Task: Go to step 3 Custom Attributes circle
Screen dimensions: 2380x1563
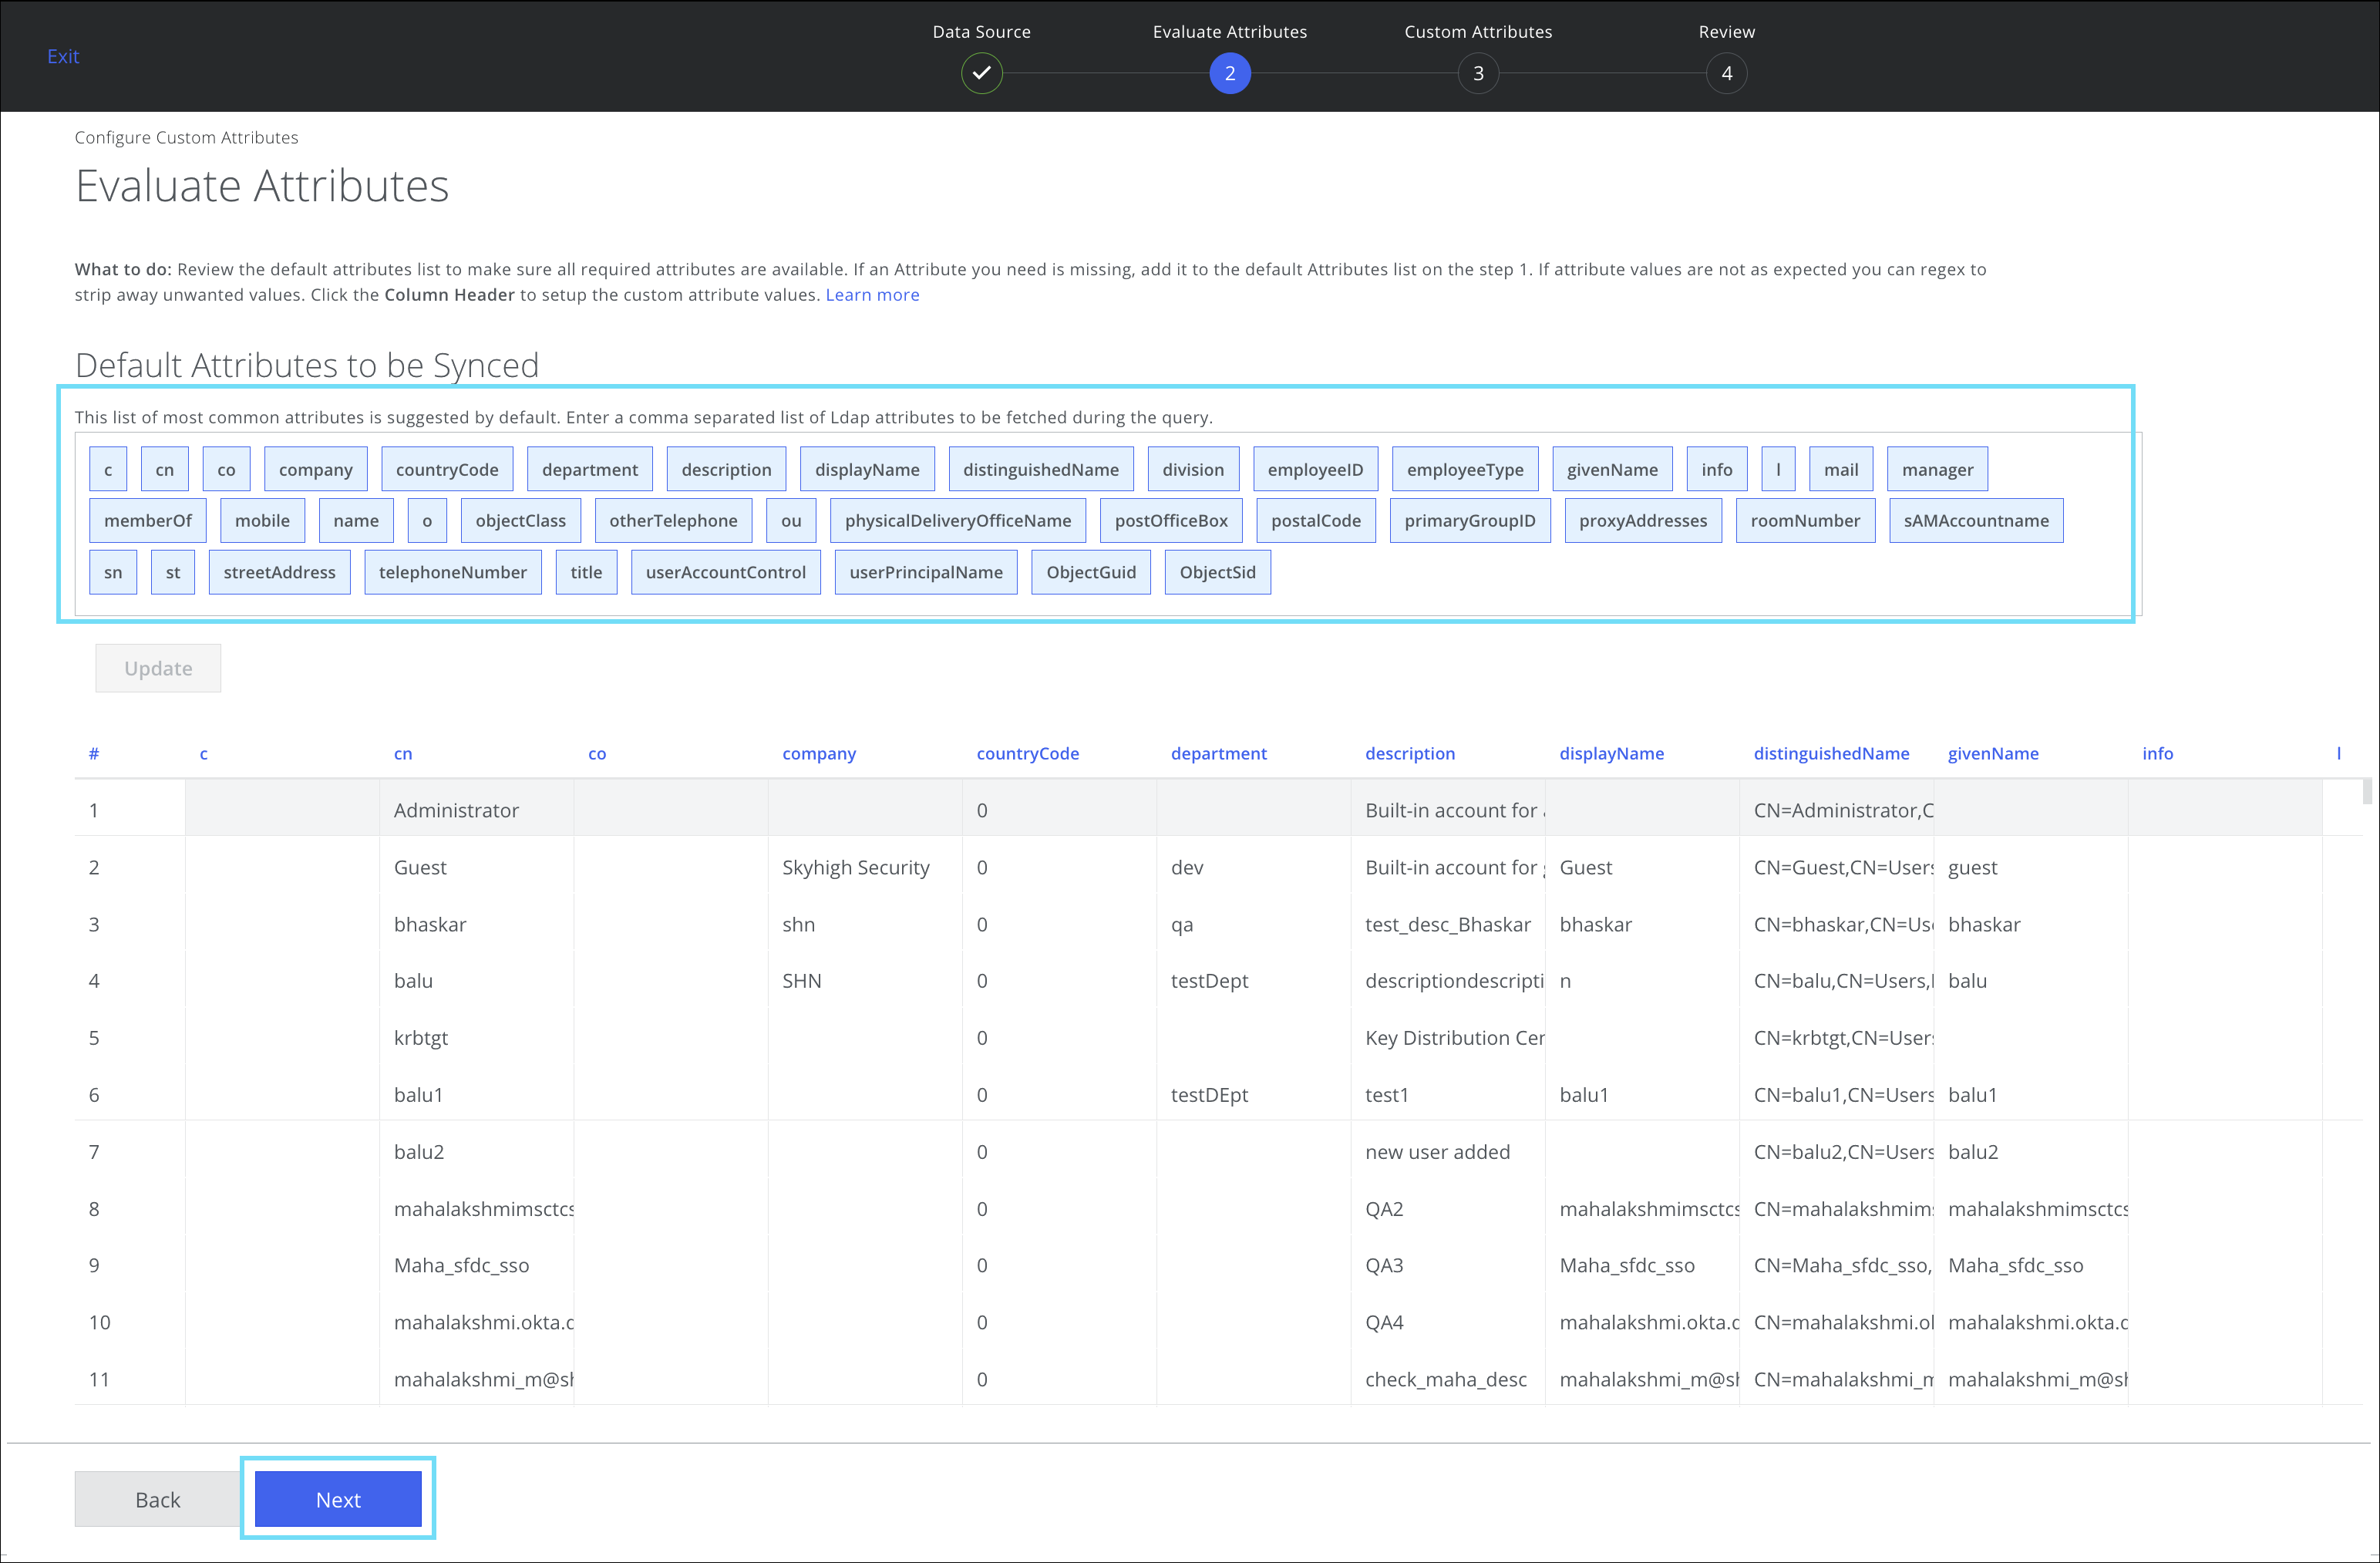Action: coord(1477,73)
